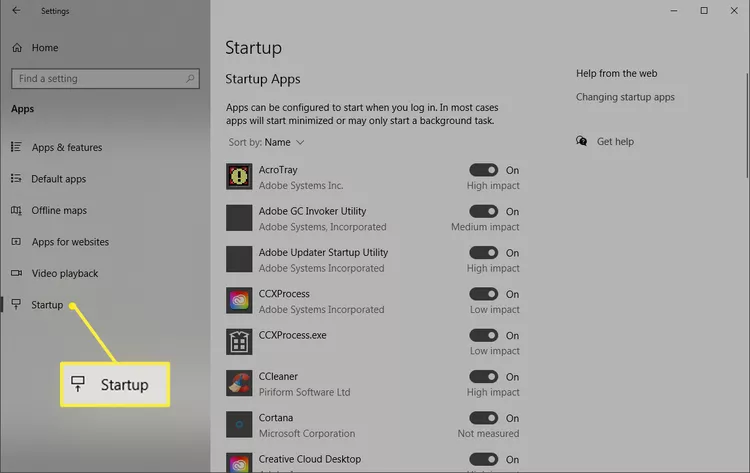
Task: Toggle Creative Cloud Desktop startup
Action: tap(484, 460)
